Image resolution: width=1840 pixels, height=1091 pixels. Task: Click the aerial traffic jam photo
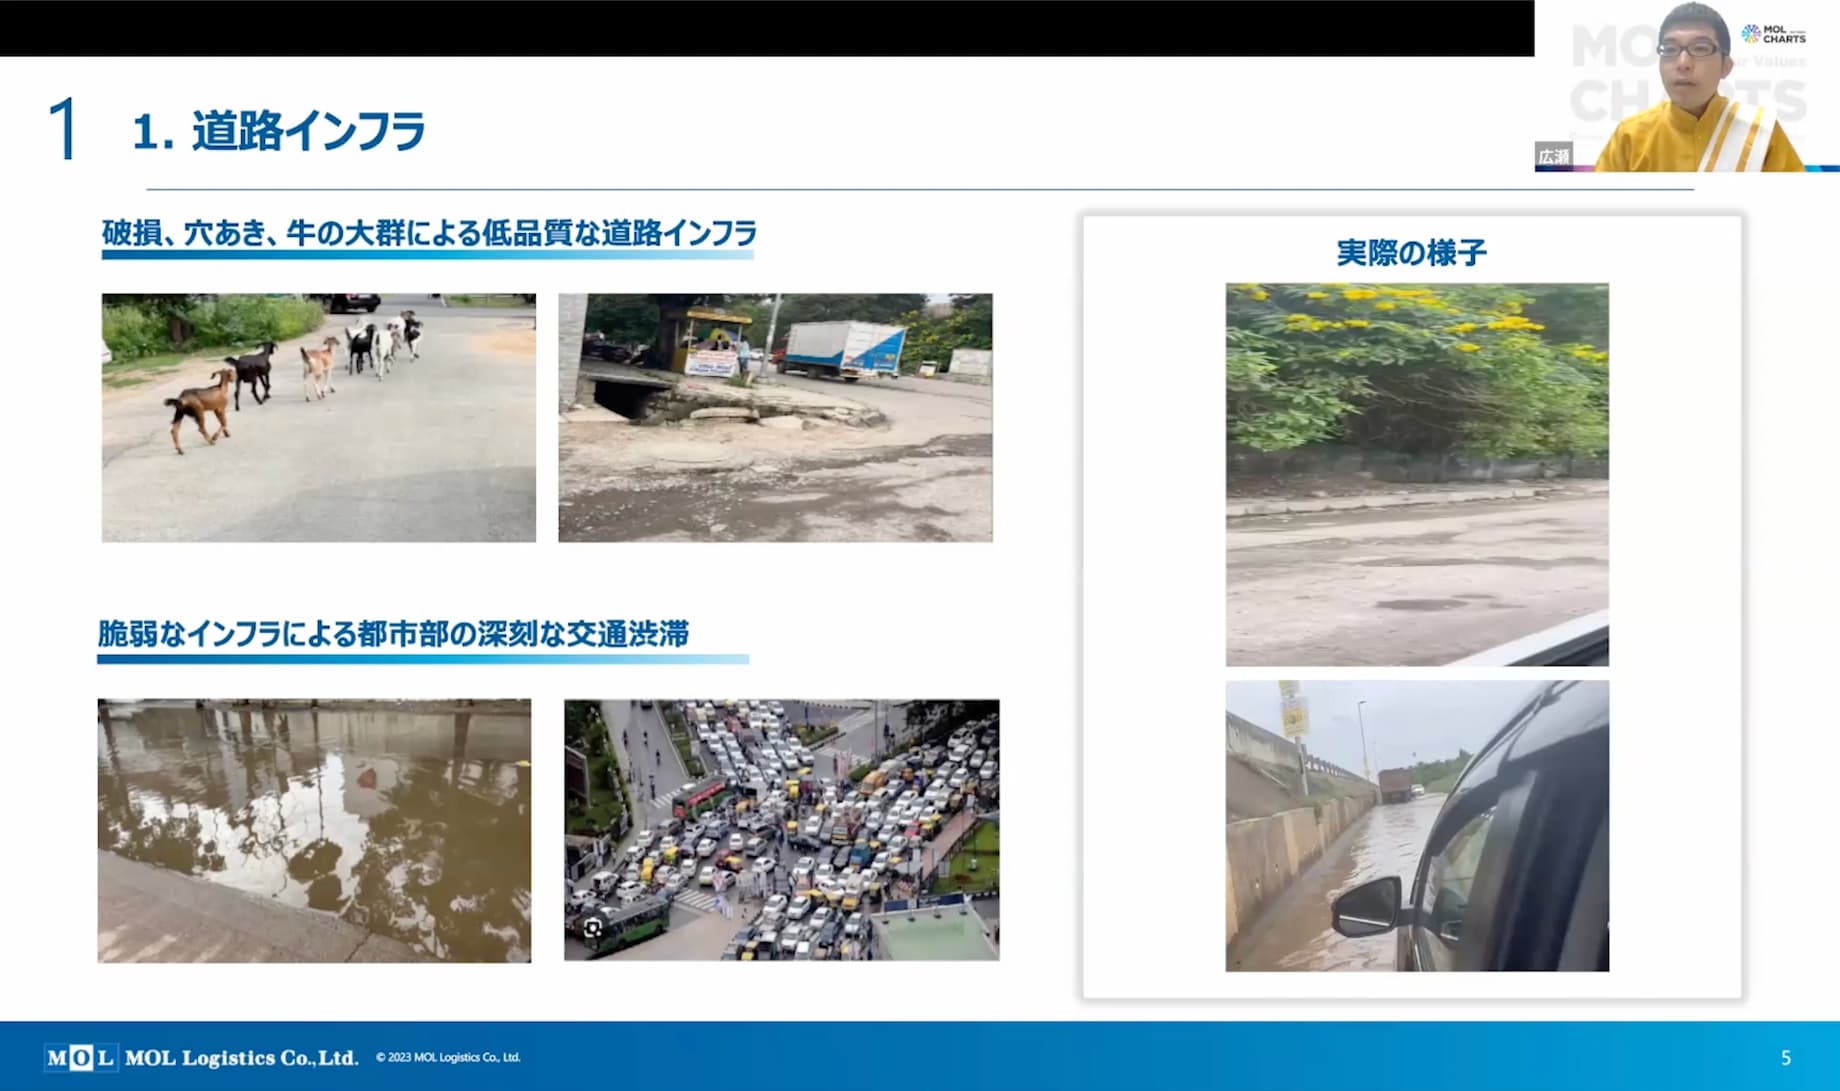pos(781,830)
